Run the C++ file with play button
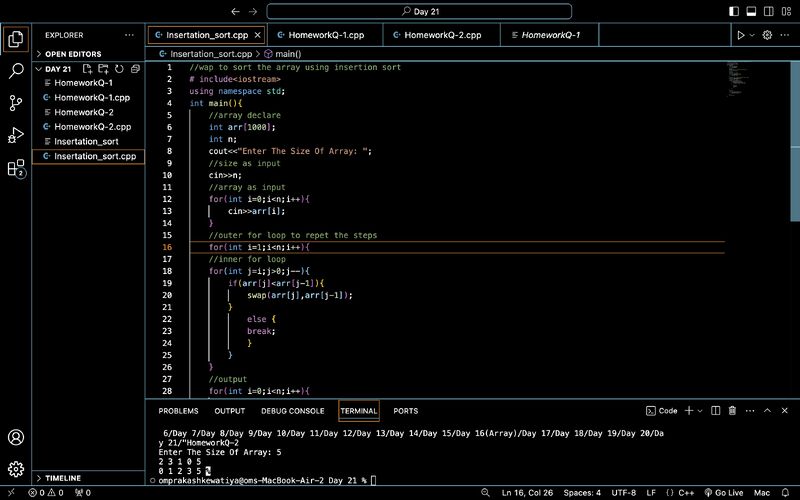Image resolution: width=800 pixels, height=500 pixels. pos(740,35)
